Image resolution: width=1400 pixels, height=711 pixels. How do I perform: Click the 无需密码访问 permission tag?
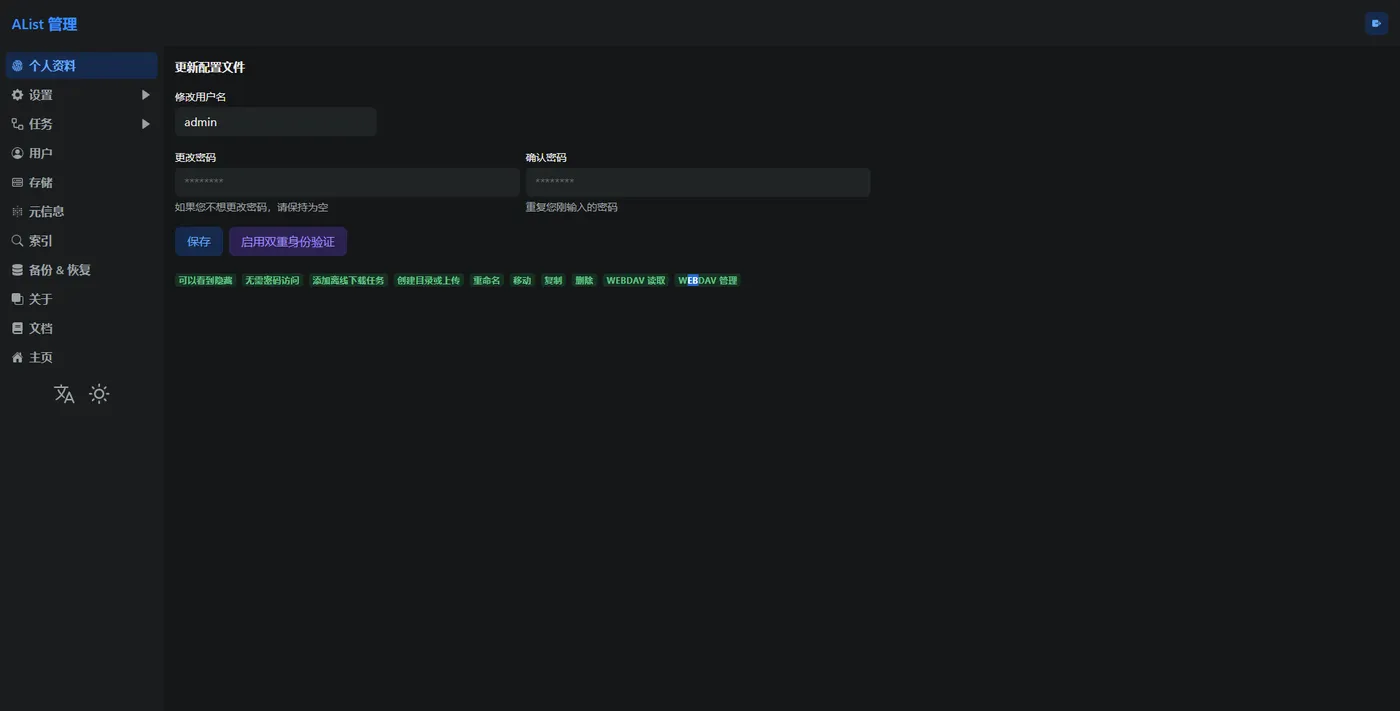click(272, 281)
